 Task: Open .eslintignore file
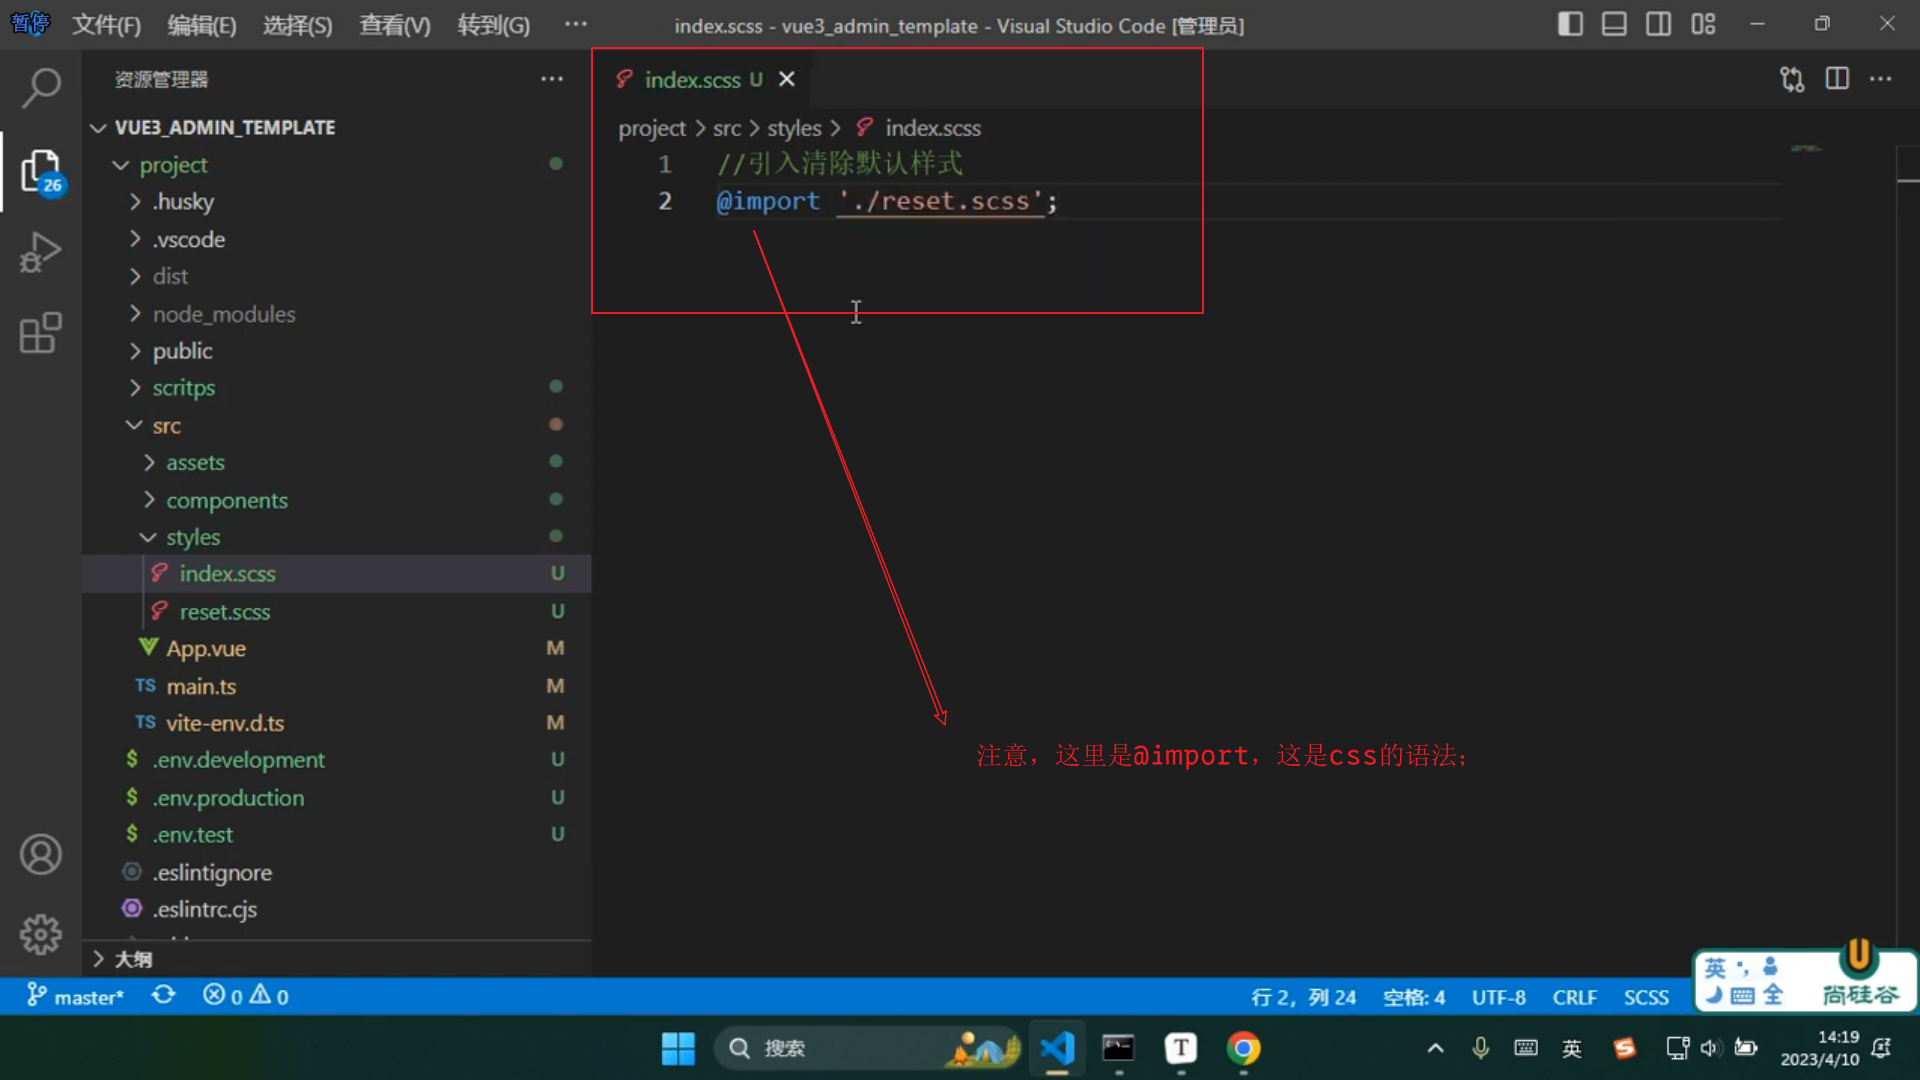pyautogui.click(x=336, y=872)
